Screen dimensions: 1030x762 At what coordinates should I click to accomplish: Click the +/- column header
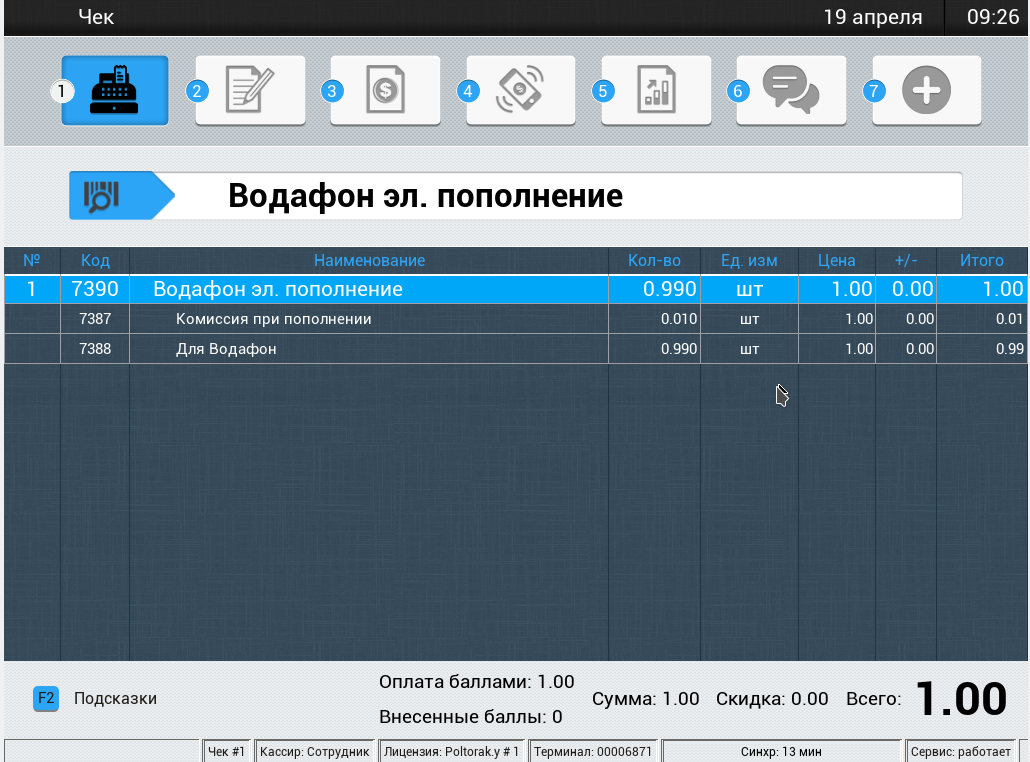(906, 261)
